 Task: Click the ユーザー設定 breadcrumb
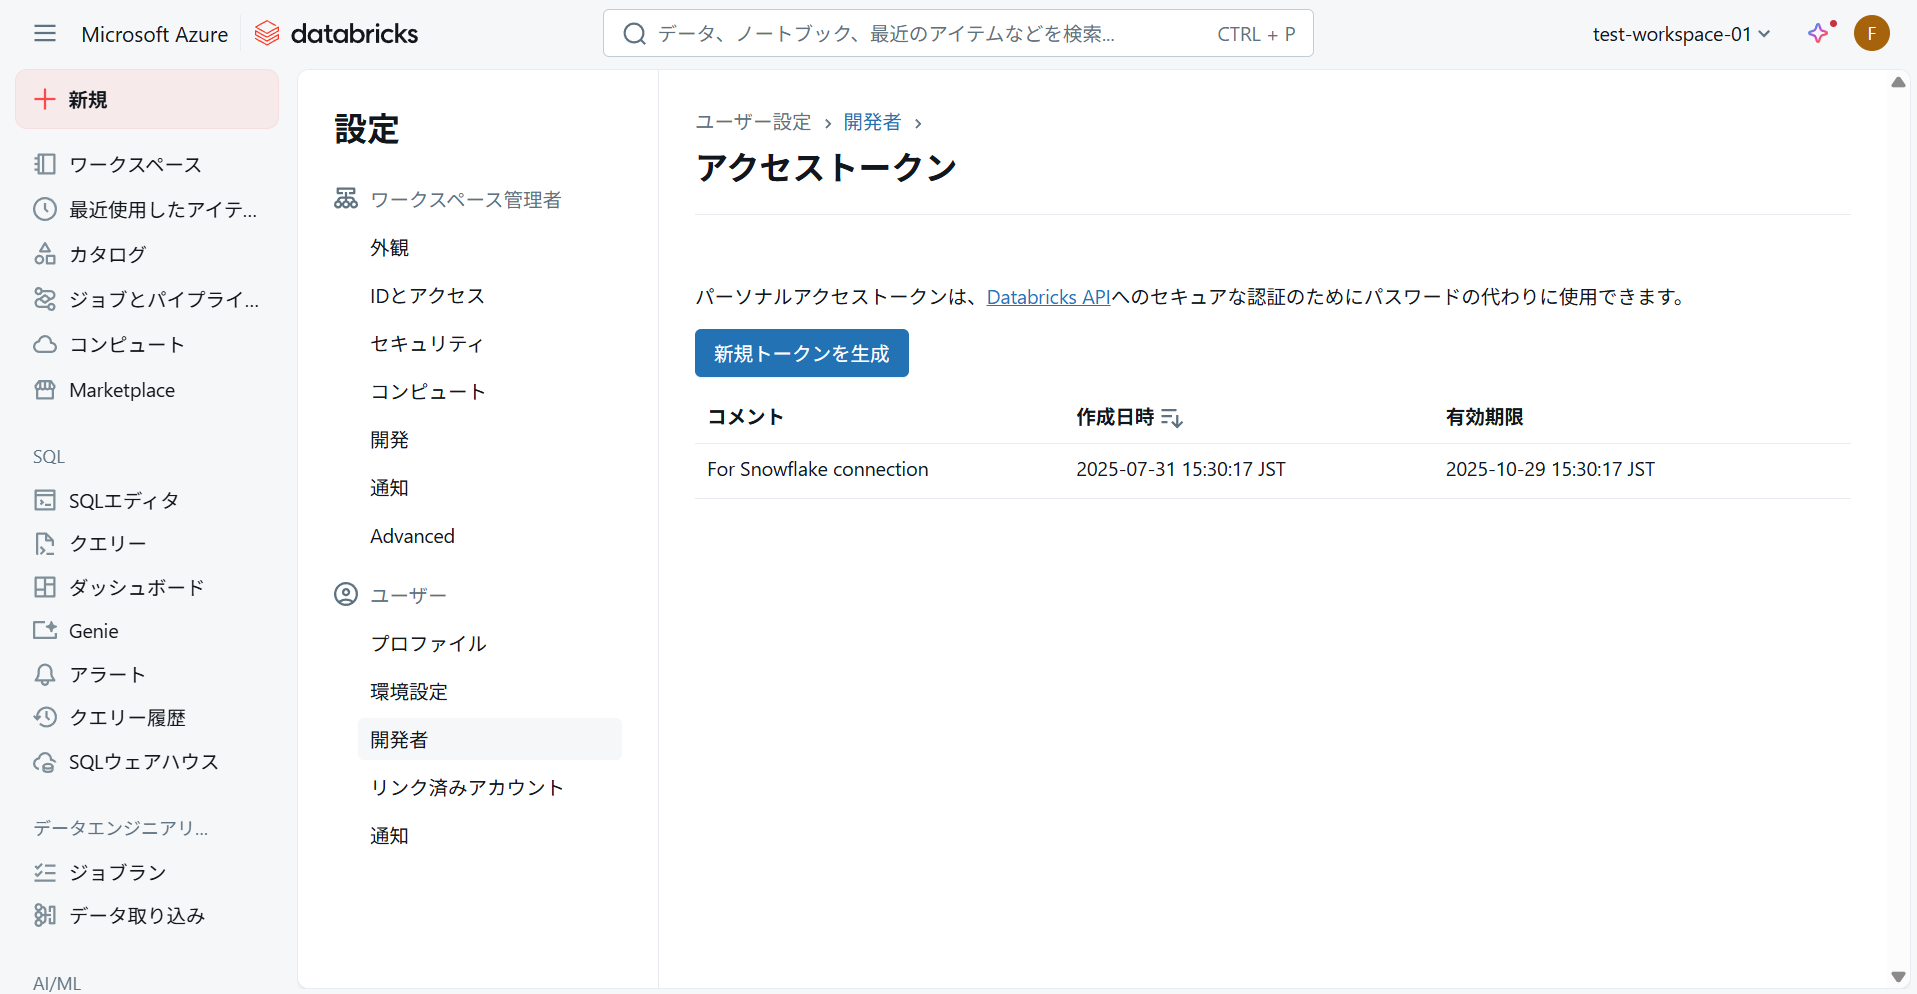[x=753, y=122]
